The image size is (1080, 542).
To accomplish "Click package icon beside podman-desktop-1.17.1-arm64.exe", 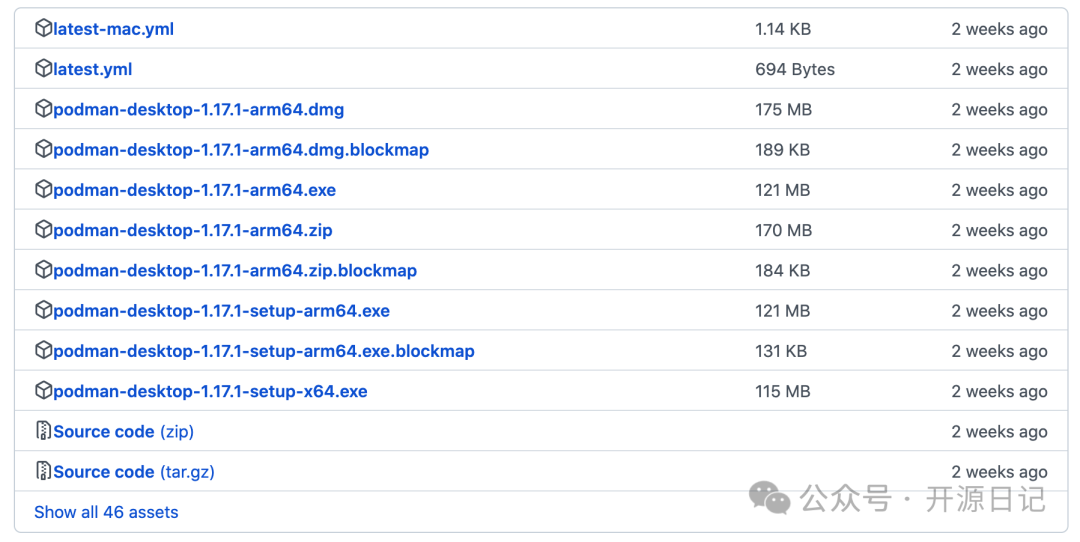I will tap(43, 190).
